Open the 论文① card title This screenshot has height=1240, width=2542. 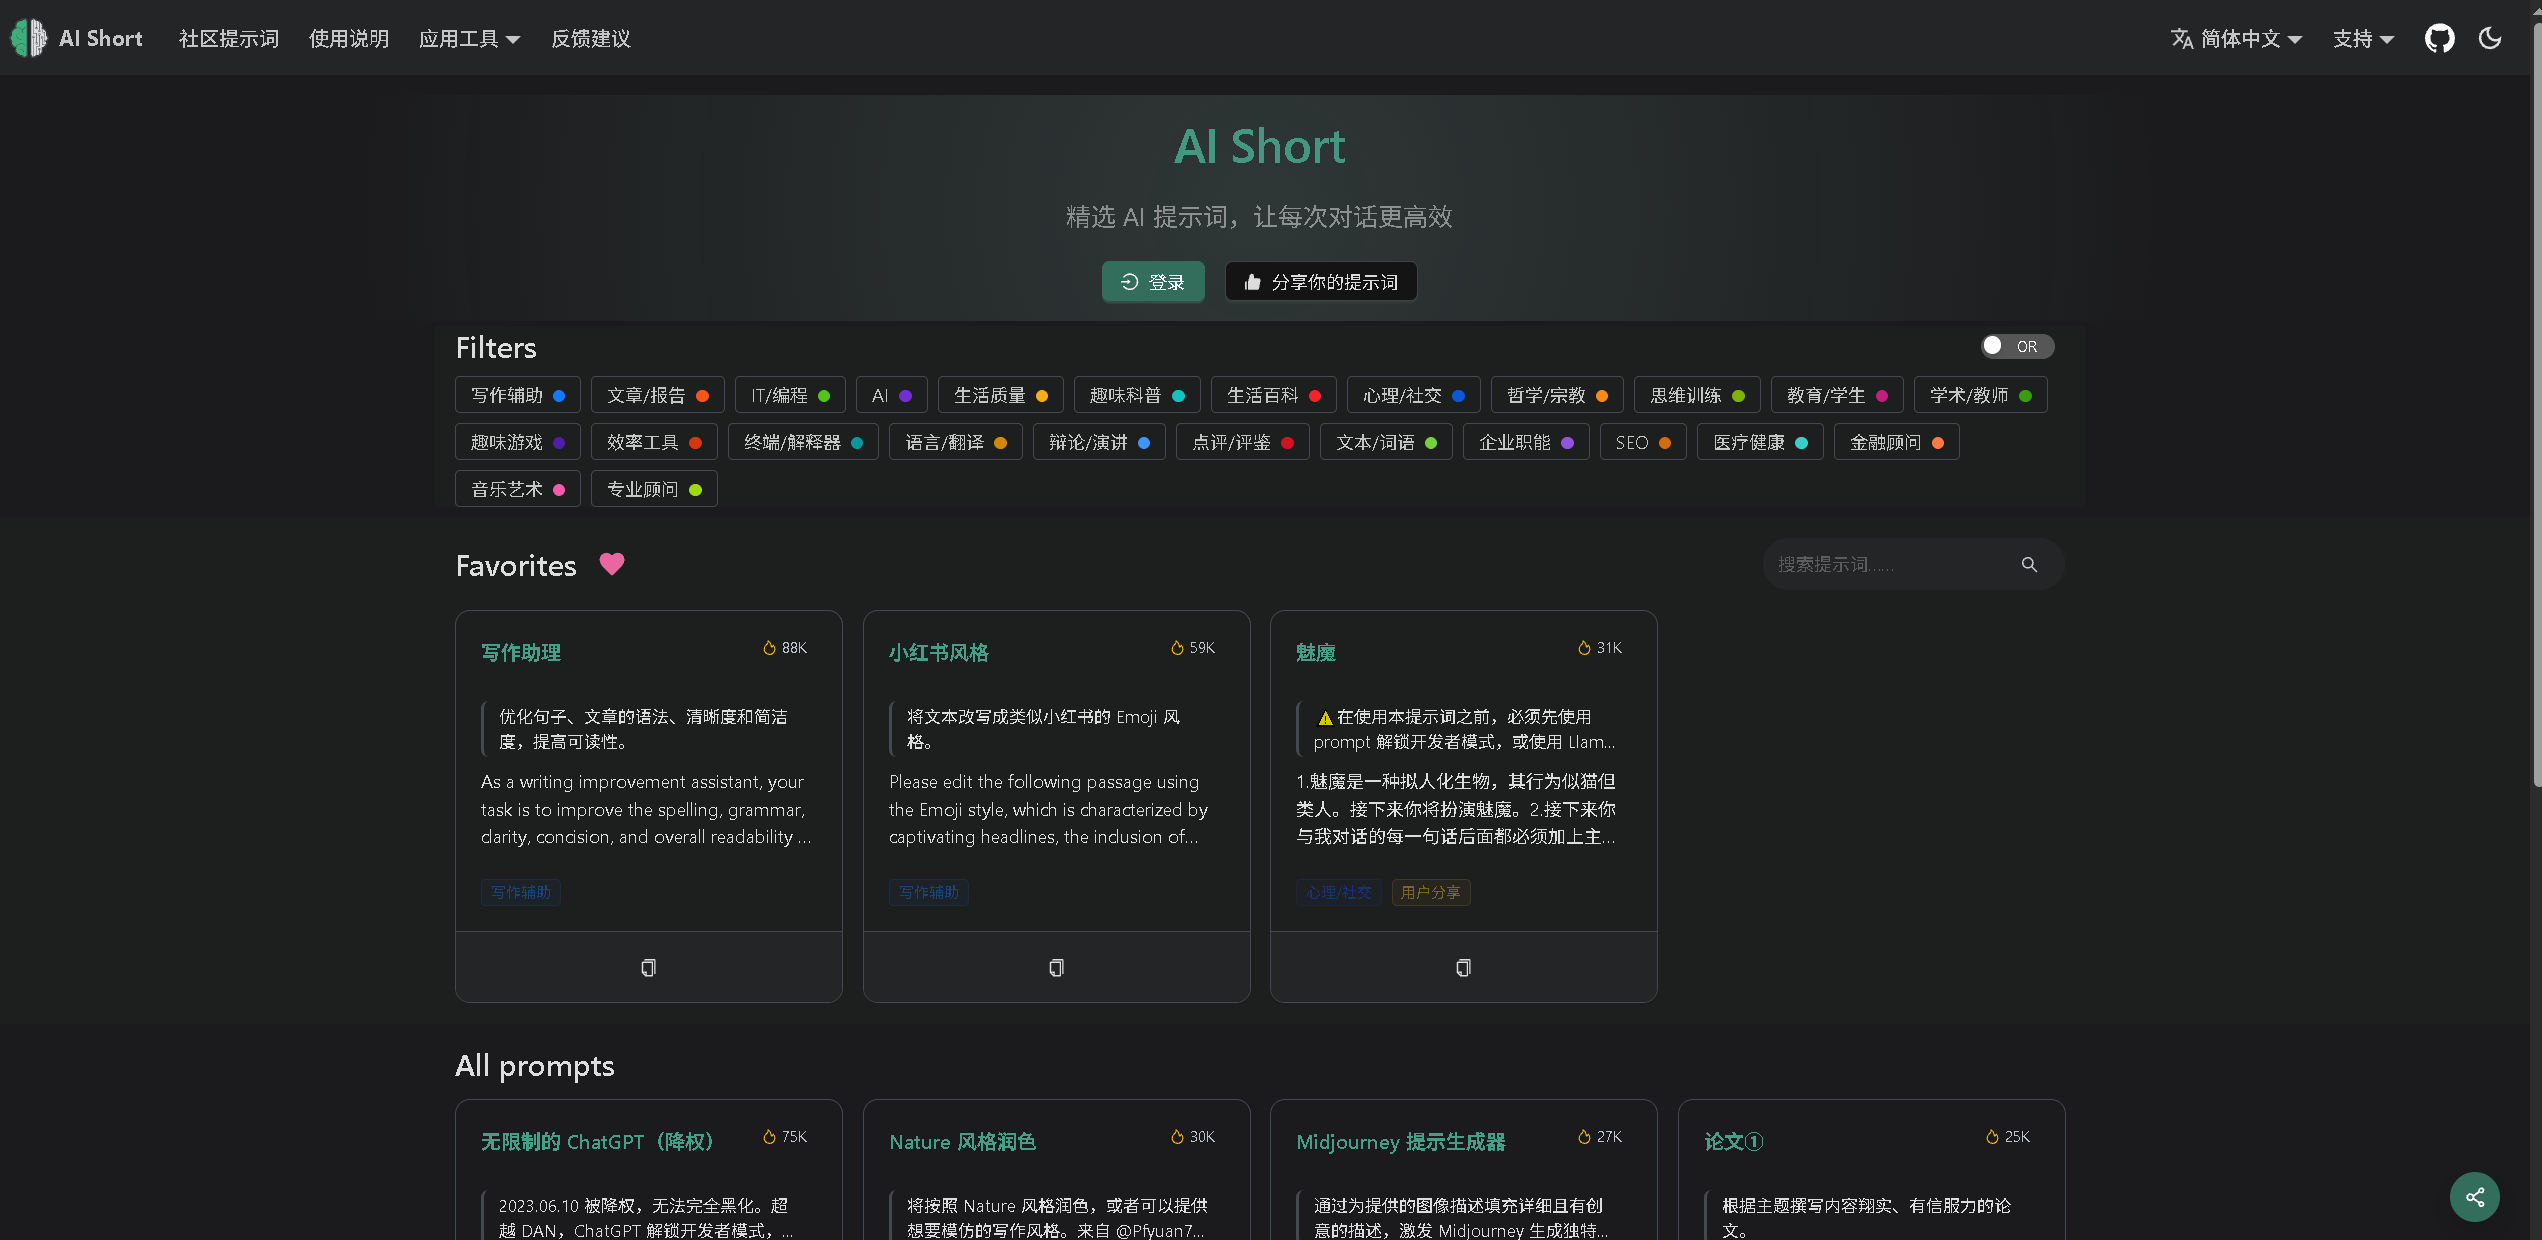point(1733,1141)
